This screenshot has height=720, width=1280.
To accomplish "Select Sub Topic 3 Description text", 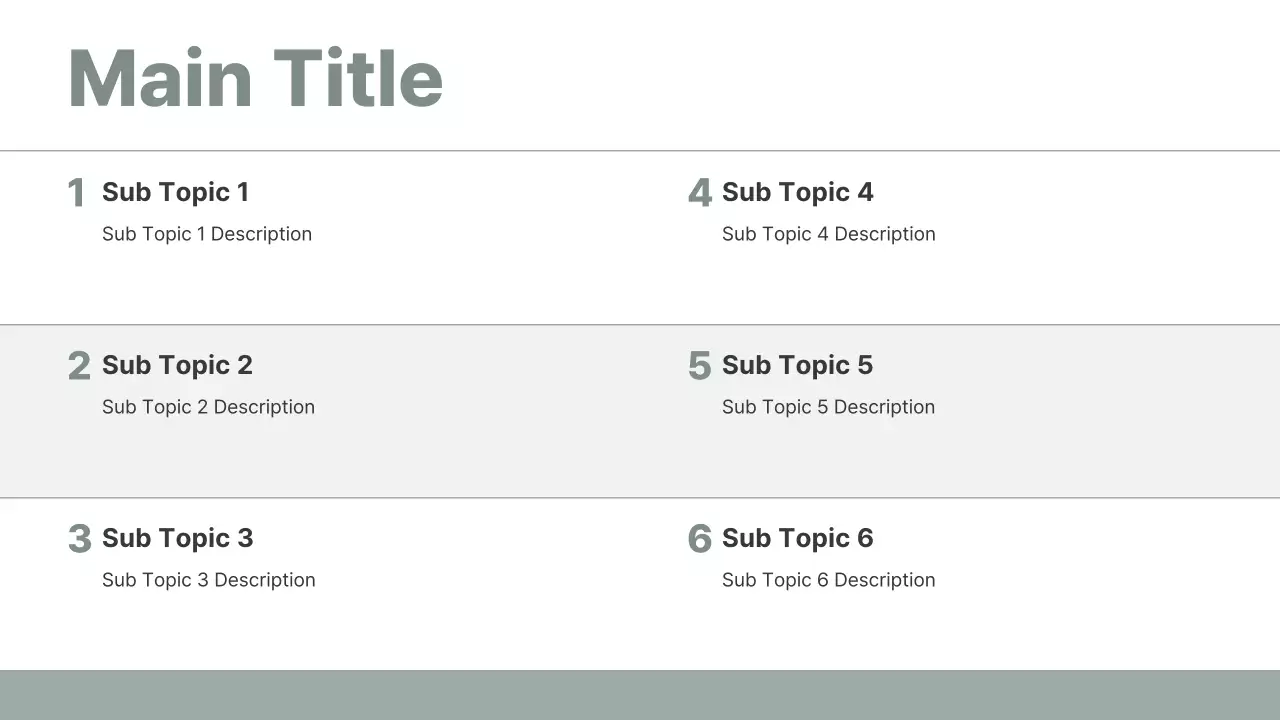I will [x=208, y=580].
